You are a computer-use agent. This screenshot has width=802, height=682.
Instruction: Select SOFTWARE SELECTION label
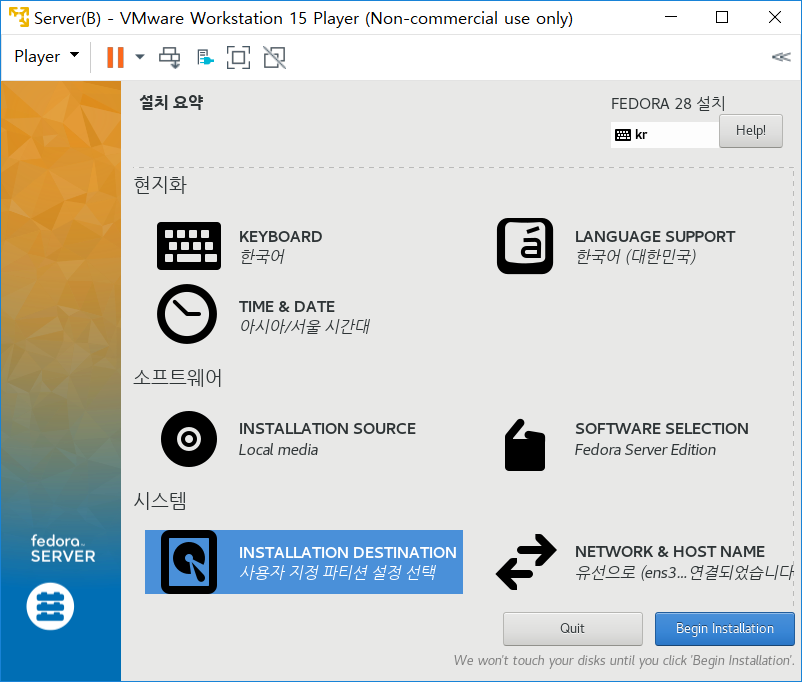pos(662,428)
